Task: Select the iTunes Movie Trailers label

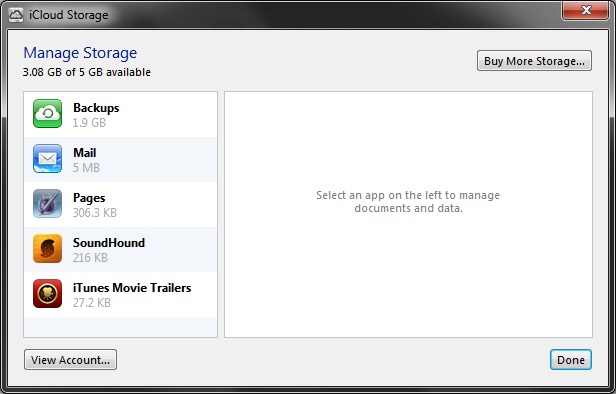Action: (132, 288)
